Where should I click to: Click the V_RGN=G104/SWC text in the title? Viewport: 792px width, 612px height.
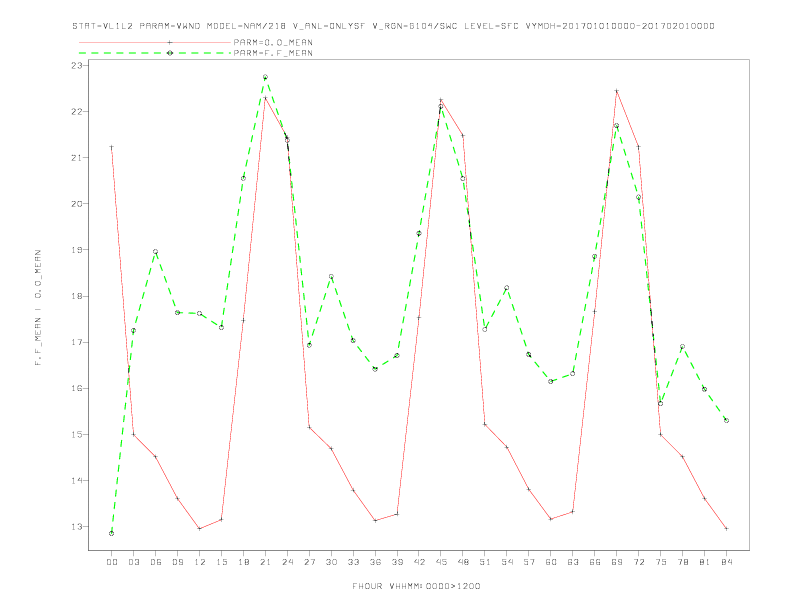tap(415, 26)
